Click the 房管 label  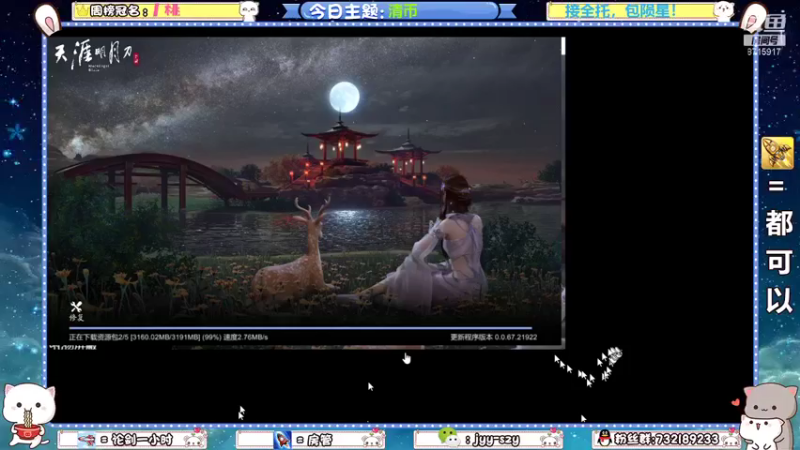[320, 439]
